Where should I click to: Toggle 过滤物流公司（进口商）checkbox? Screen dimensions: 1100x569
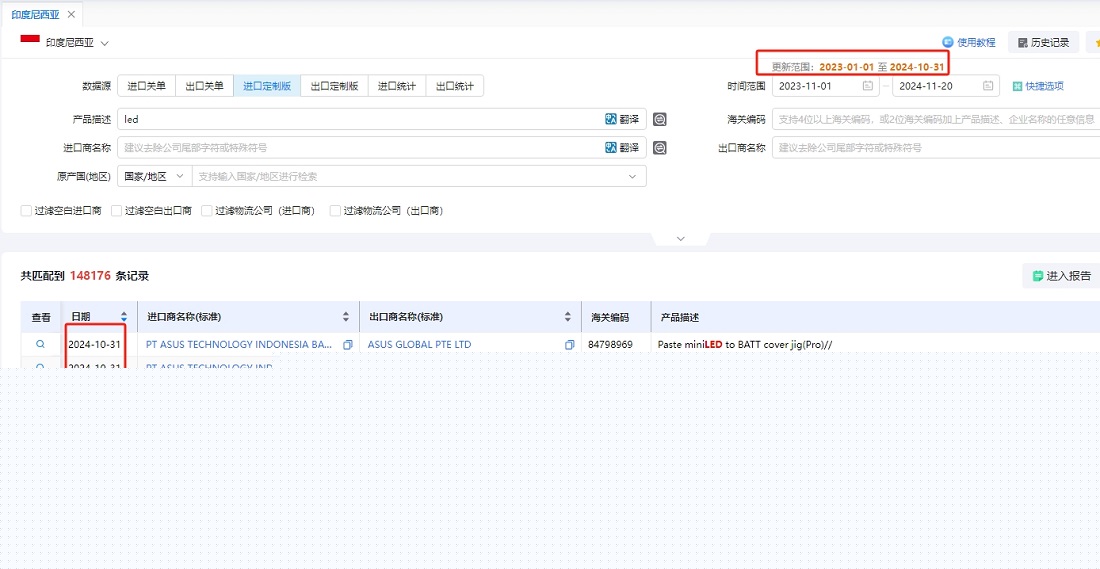click(x=207, y=211)
